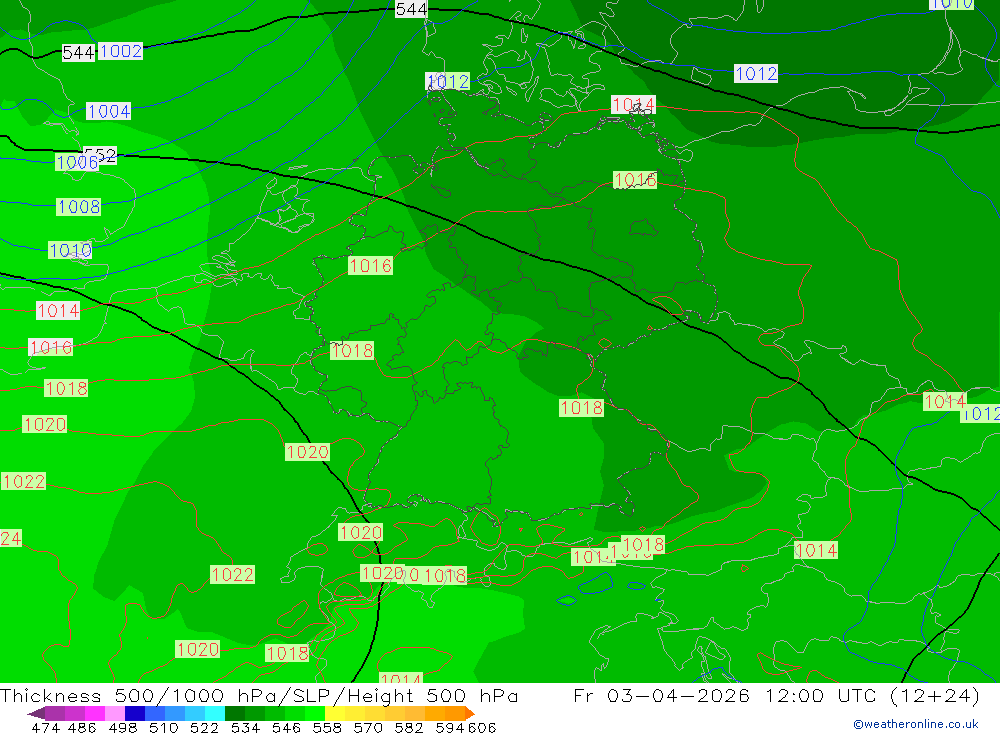Pick the bright yellow legend swatch
The image size is (1000, 733).
pyautogui.click(x=335, y=713)
